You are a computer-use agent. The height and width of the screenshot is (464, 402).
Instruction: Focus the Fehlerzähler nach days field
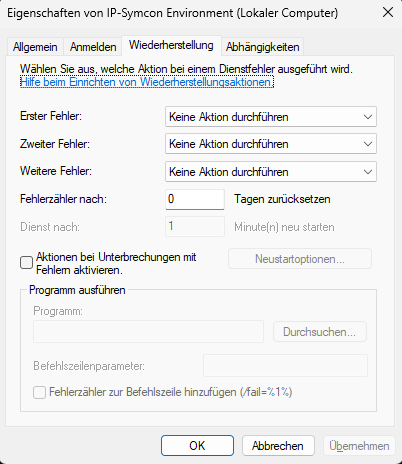[x=195, y=199]
